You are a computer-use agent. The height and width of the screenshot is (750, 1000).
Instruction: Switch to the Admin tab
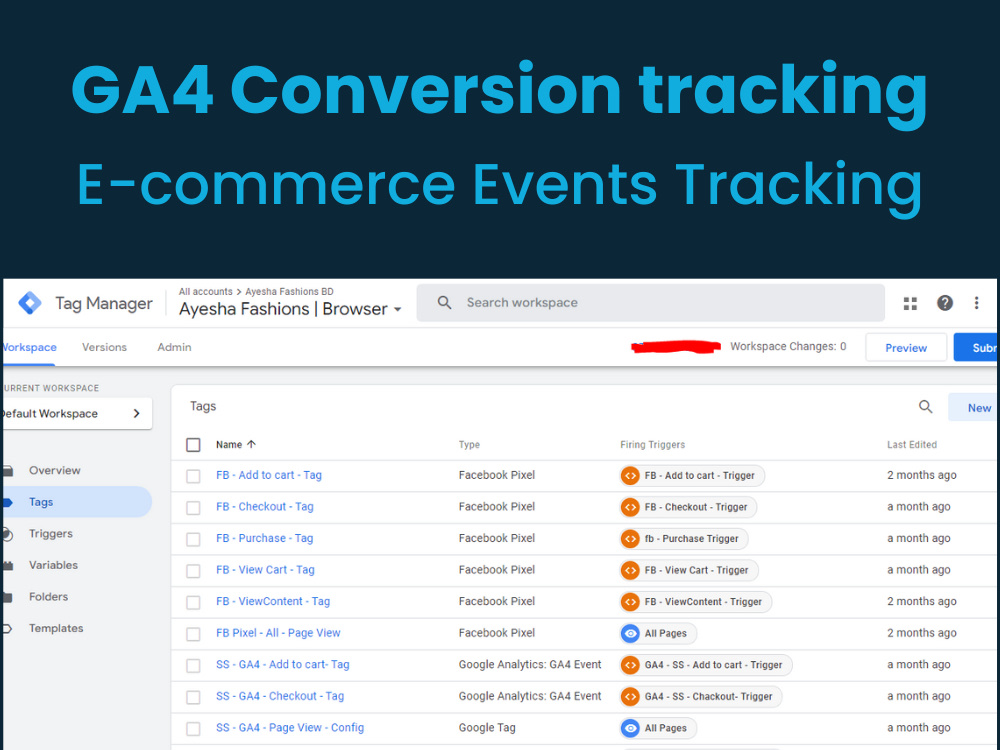point(174,347)
